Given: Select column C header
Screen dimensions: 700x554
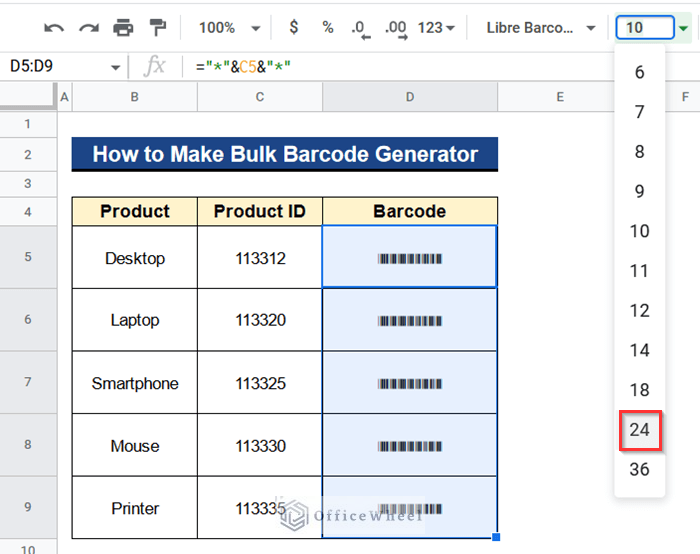Looking at the screenshot, I should pyautogui.click(x=260, y=97).
